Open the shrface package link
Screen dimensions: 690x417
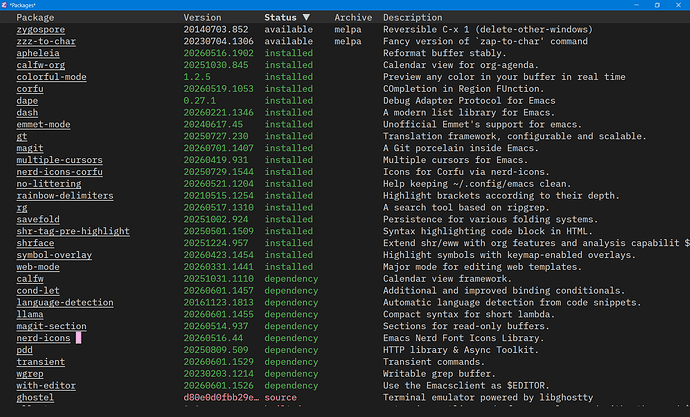point(35,243)
